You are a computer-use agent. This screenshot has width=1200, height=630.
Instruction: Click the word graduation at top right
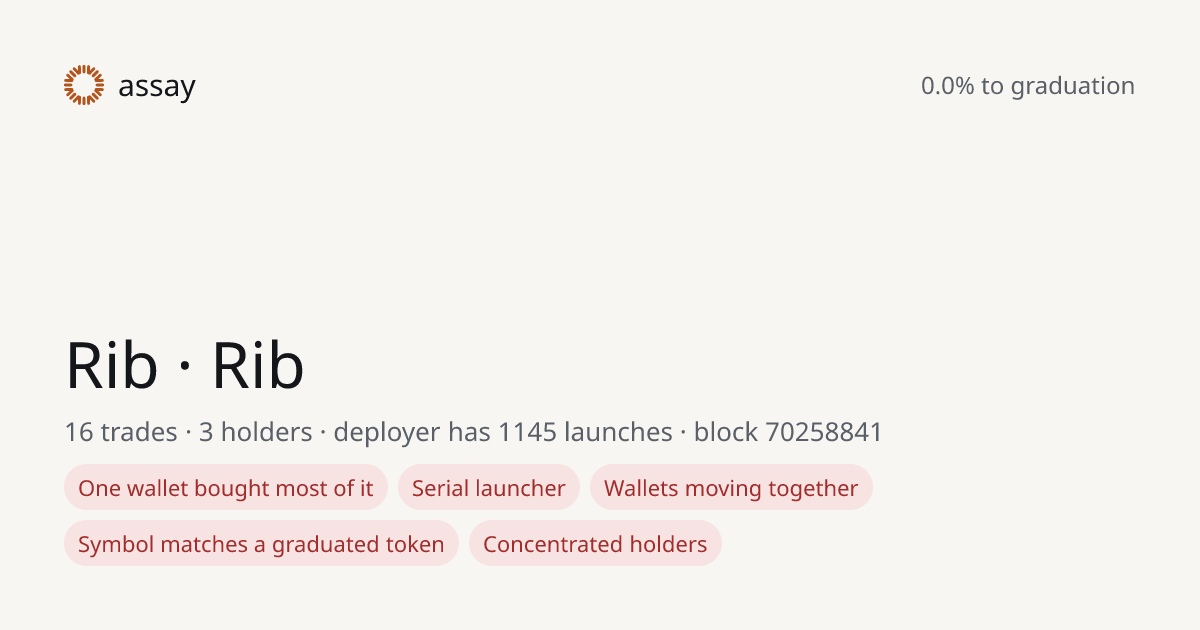pyautogui.click(x=1073, y=87)
